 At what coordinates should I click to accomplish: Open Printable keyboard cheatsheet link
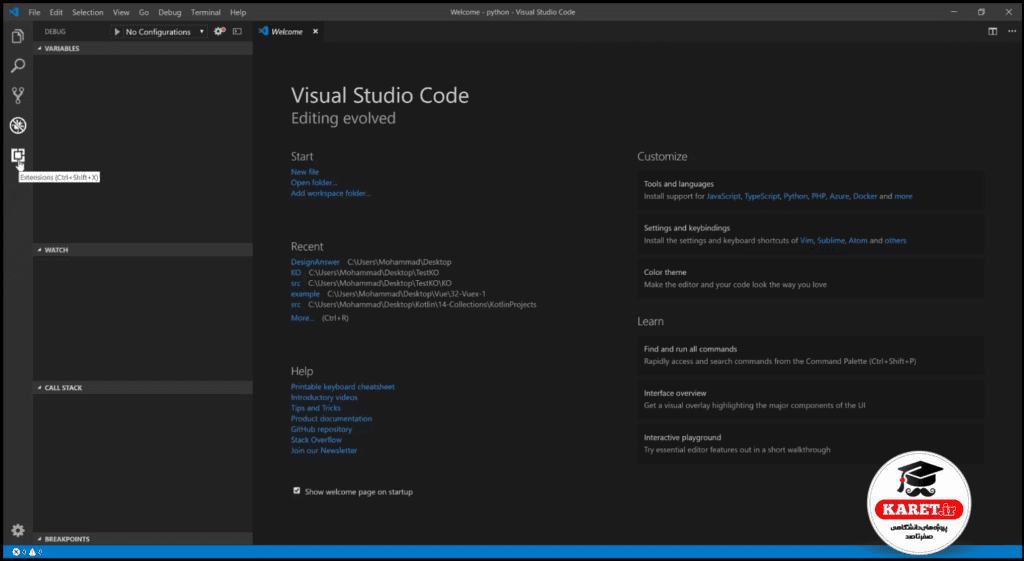tap(343, 387)
